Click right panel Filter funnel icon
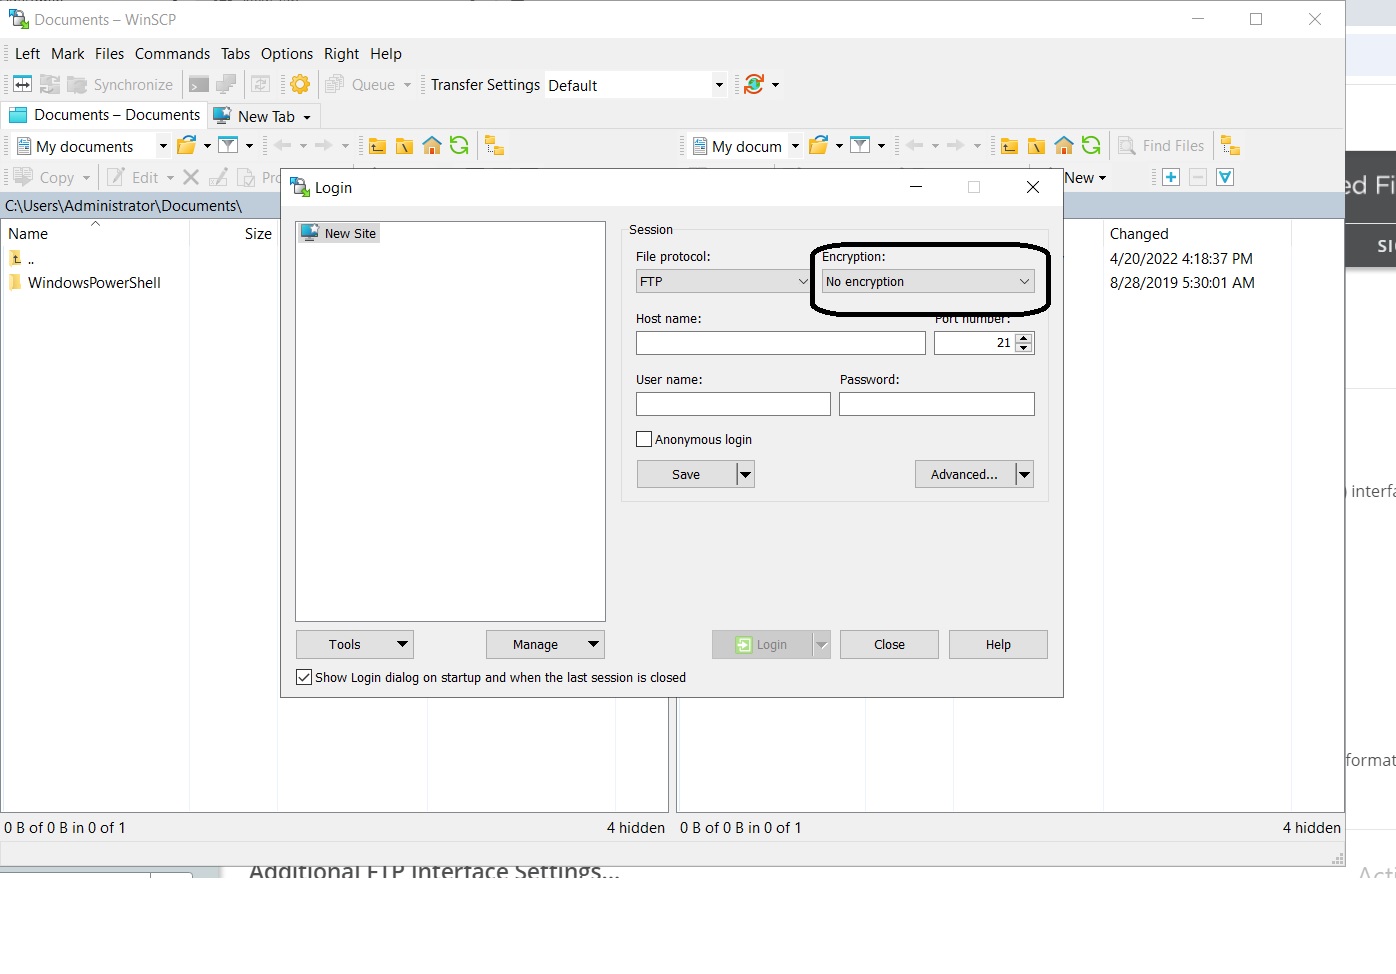1396x974 pixels. [x=860, y=146]
